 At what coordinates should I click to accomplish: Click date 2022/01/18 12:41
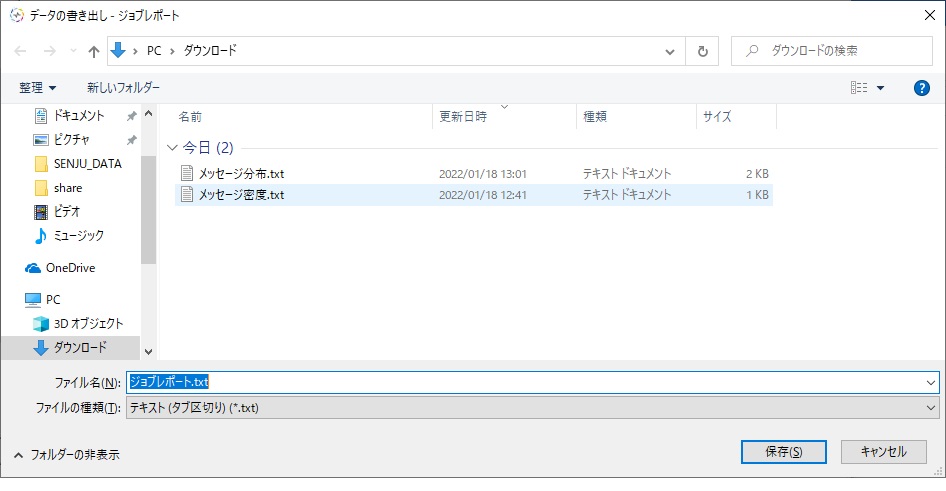coord(483,195)
